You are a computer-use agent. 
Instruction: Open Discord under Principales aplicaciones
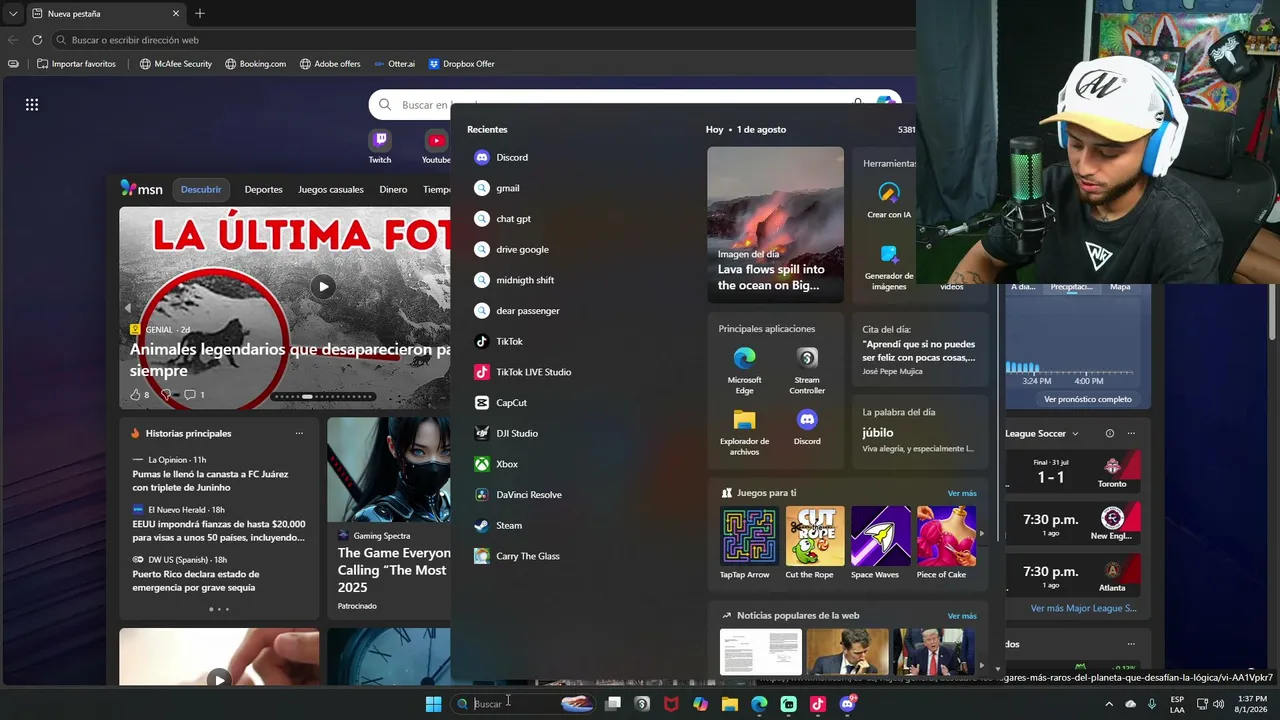[x=807, y=427]
